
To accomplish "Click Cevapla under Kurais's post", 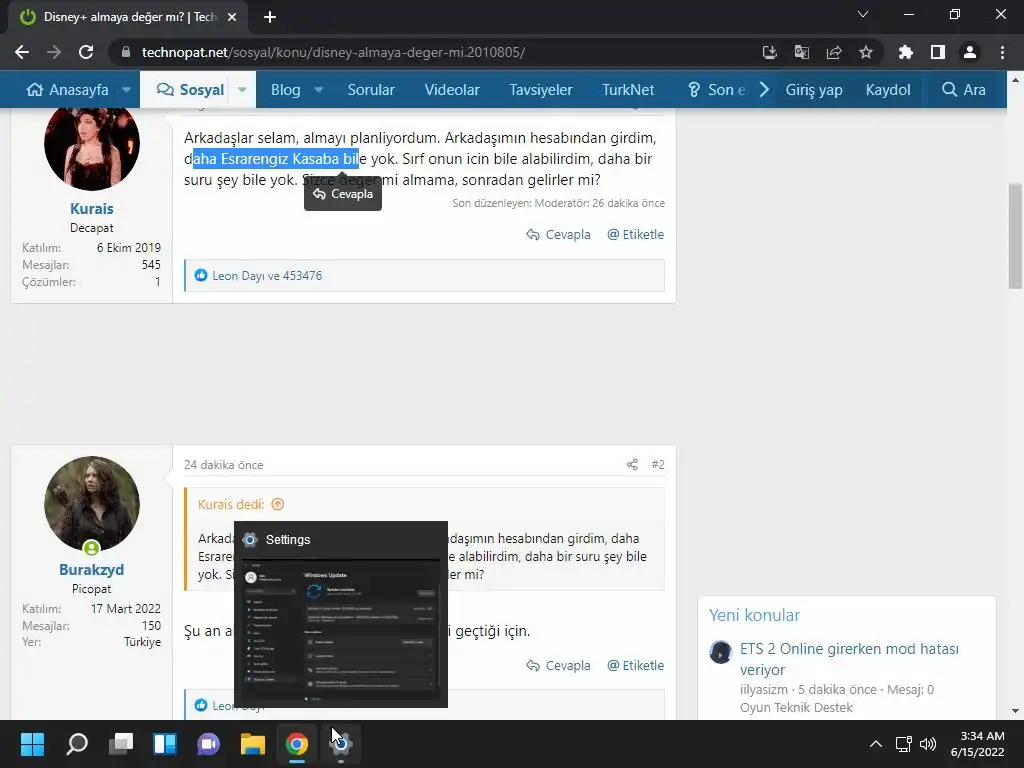I will [558, 234].
